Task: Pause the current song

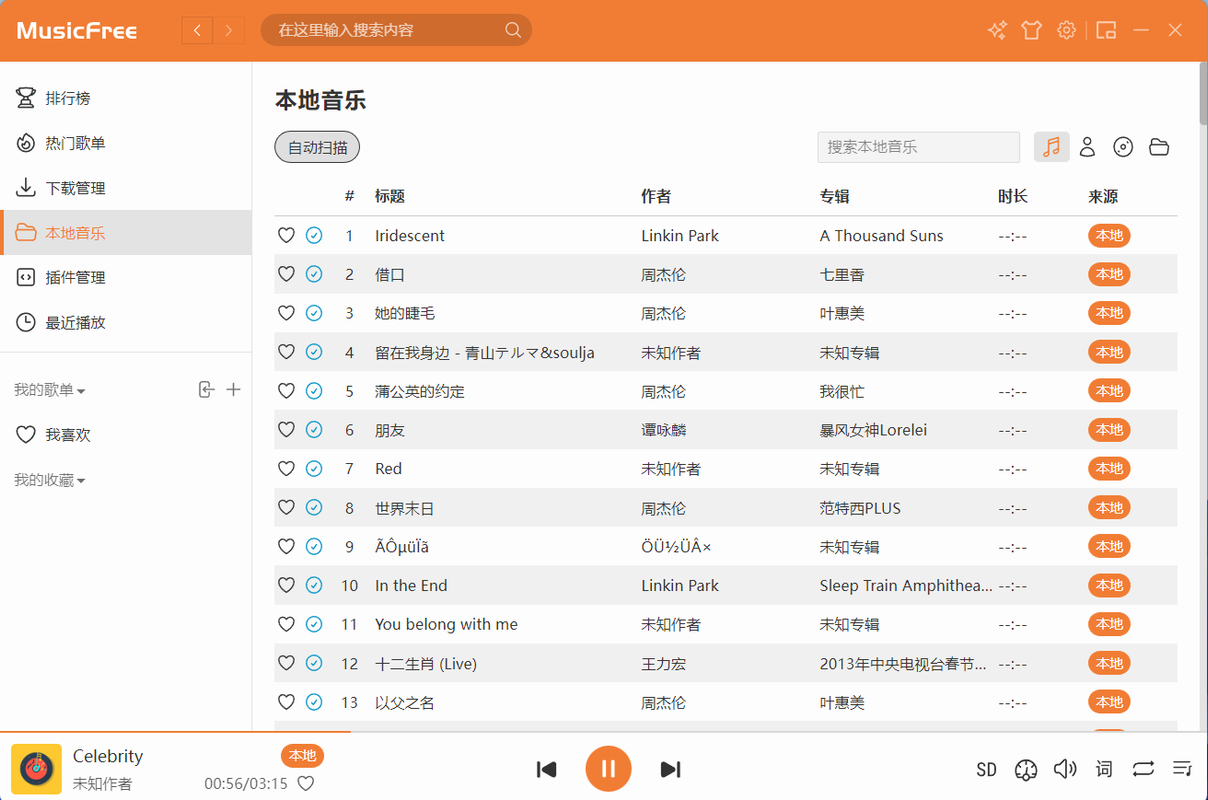Action: (x=608, y=769)
